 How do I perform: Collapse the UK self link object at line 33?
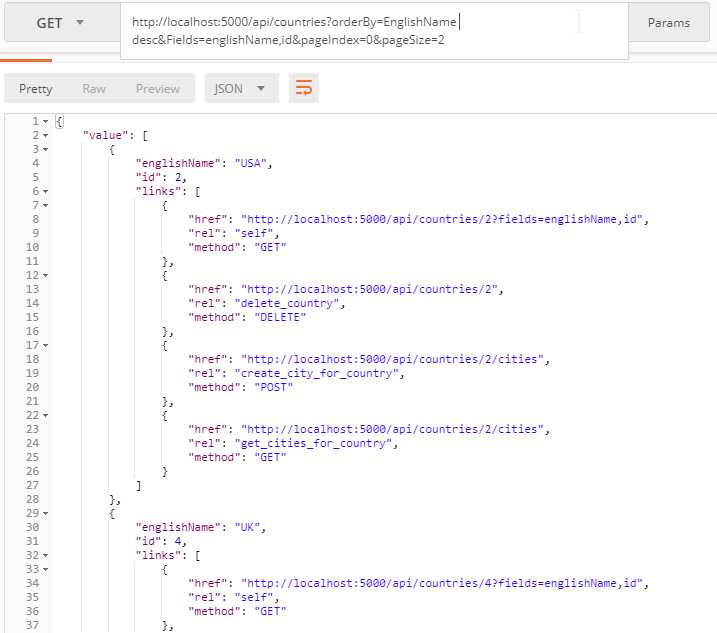46,570
